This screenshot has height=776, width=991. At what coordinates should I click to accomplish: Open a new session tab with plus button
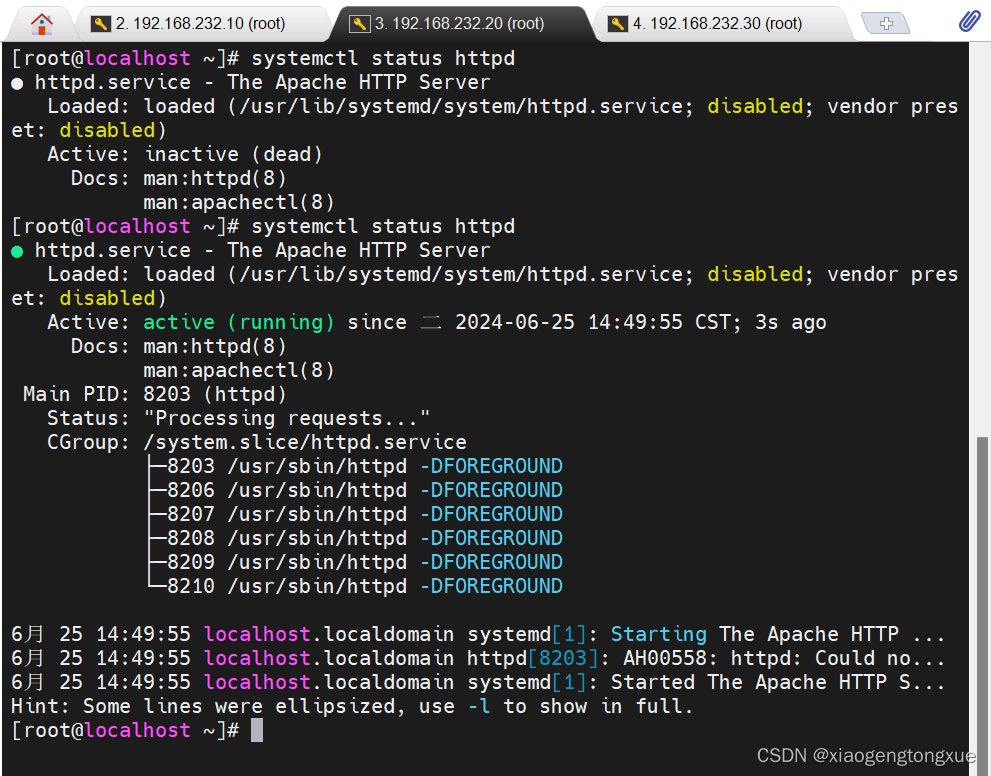tap(886, 24)
